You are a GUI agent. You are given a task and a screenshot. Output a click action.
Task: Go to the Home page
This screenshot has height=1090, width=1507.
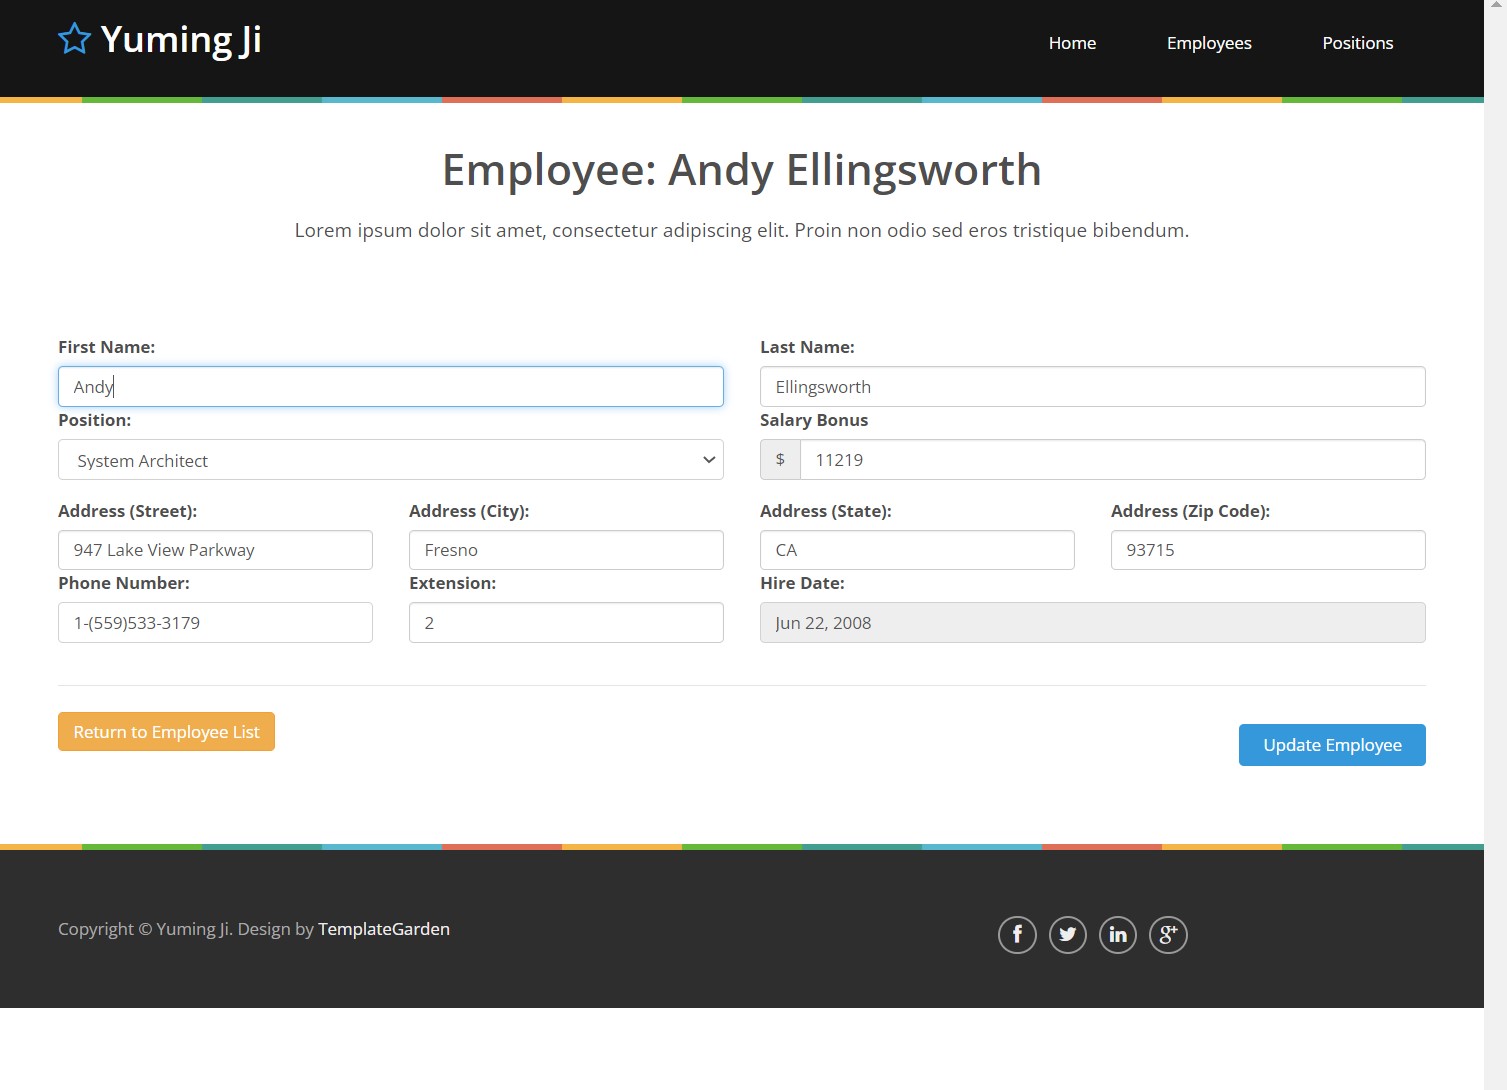pyautogui.click(x=1071, y=43)
